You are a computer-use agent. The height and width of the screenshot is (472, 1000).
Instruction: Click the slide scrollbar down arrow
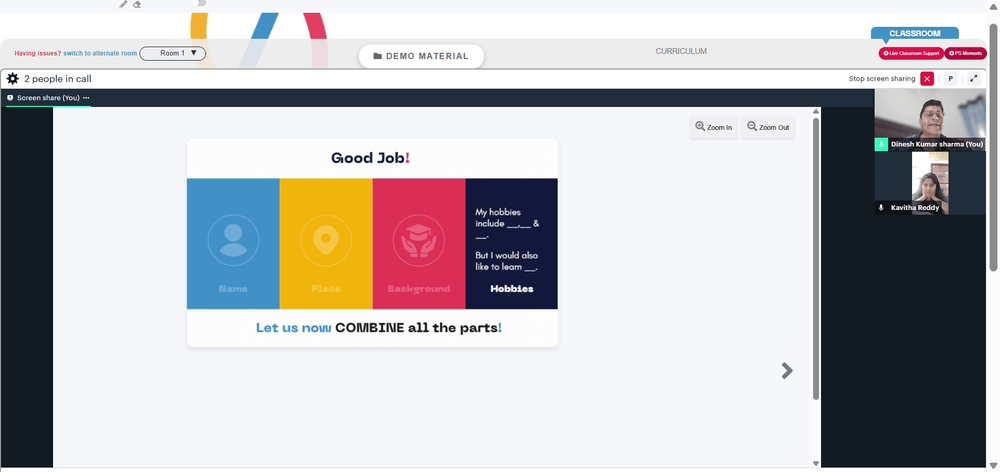point(815,463)
